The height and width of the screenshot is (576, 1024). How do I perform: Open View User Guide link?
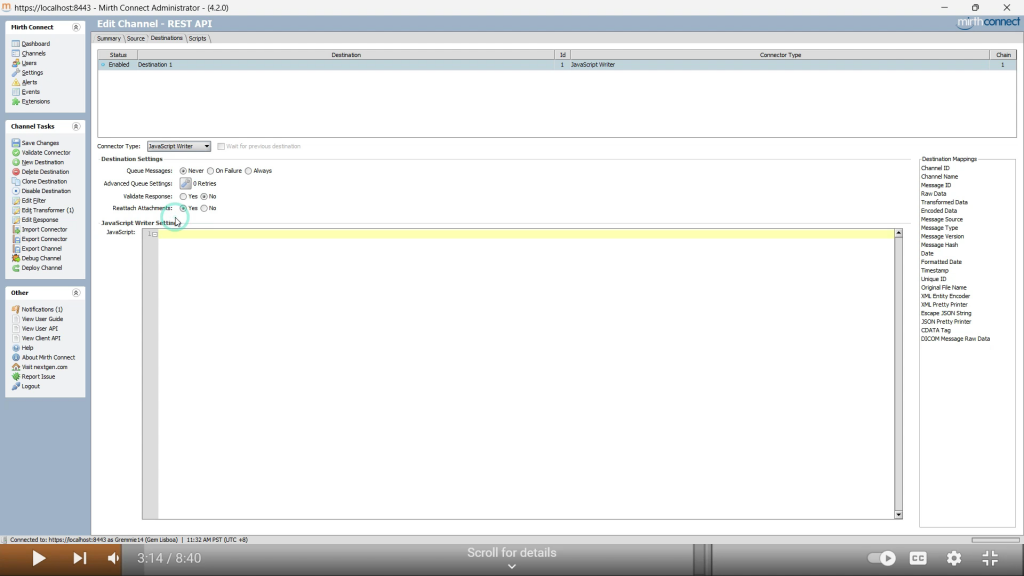coord(42,319)
